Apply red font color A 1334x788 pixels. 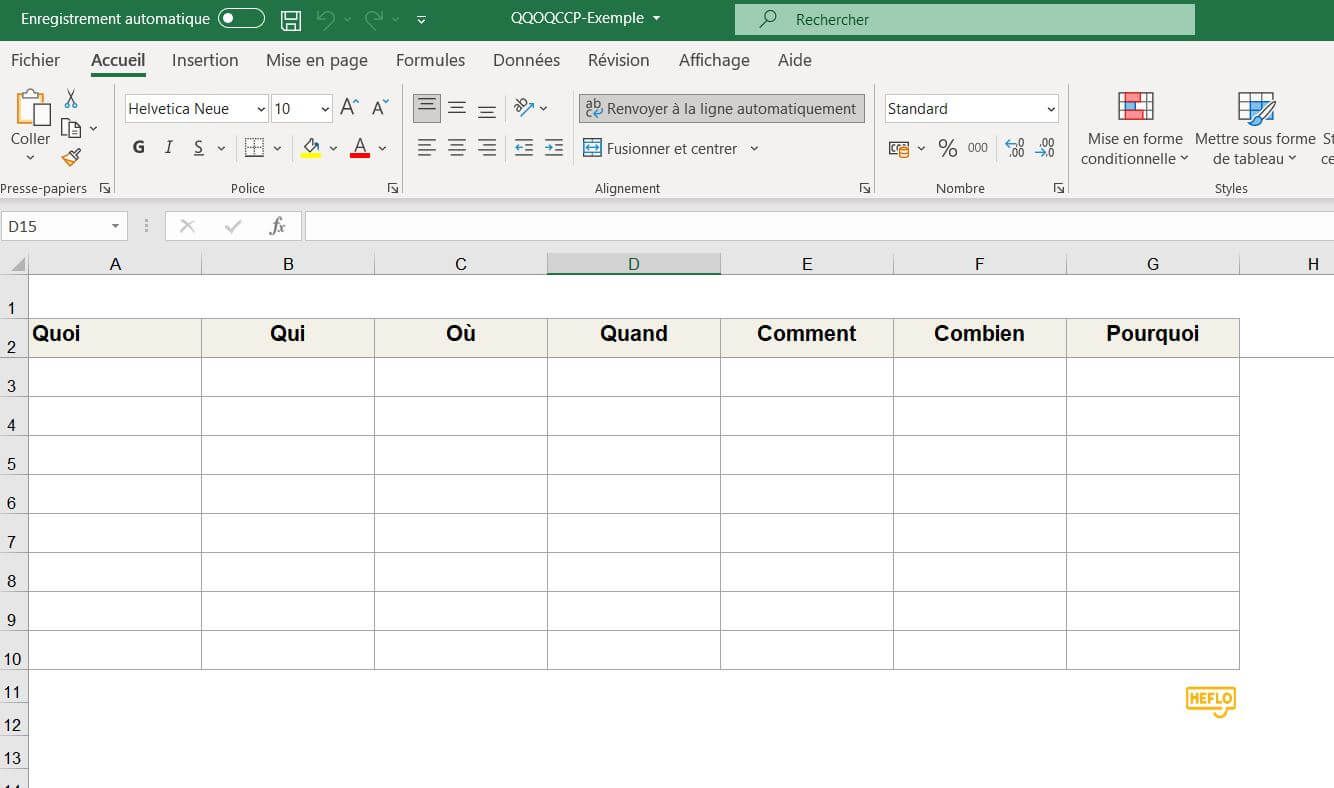click(361, 148)
